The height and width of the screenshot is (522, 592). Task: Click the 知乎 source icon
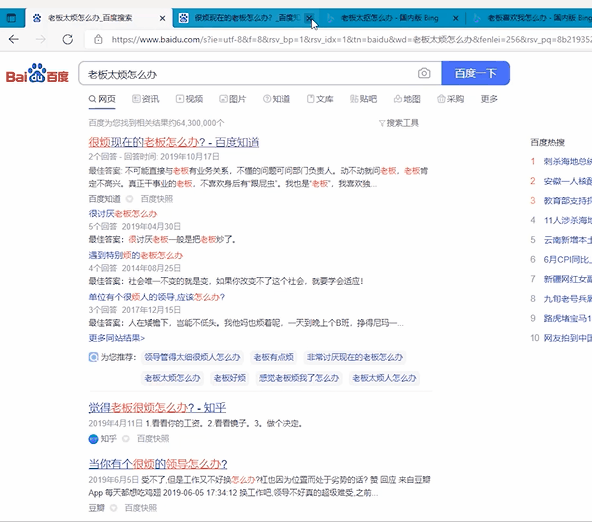coord(93,439)
